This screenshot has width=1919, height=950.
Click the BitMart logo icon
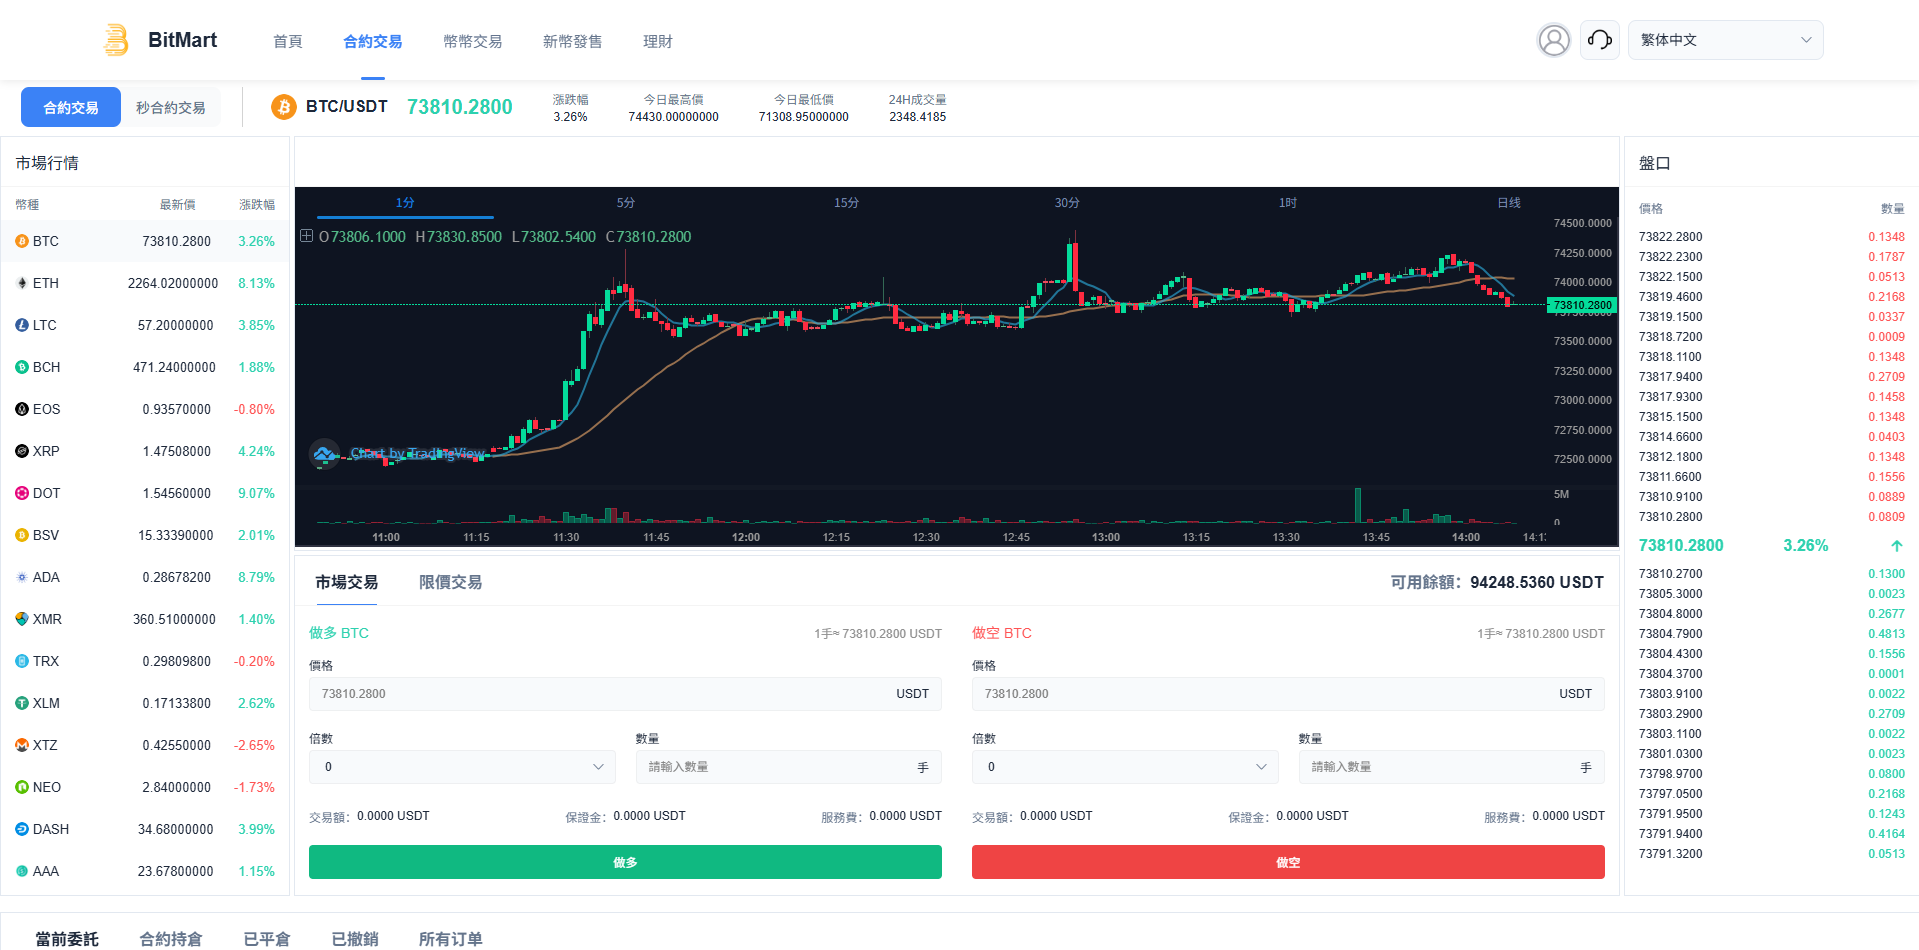pos(116,40)
